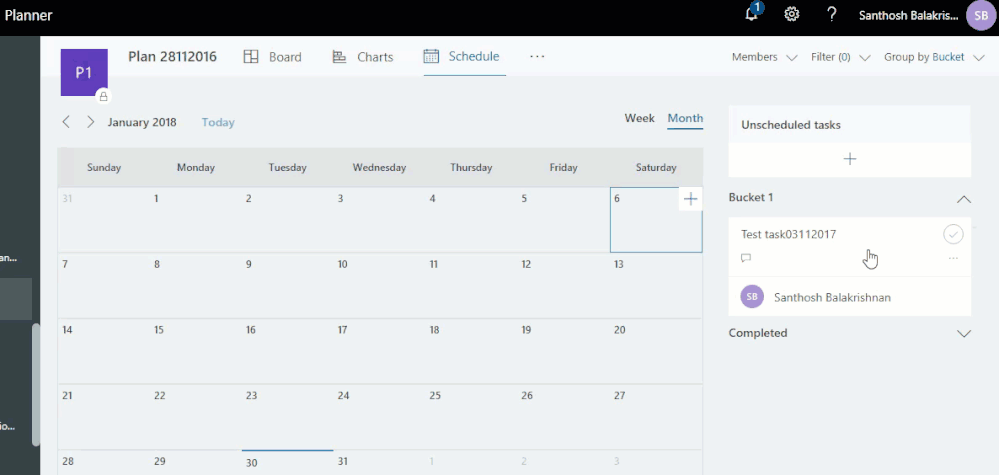Add an unscheduled task with plus
Viewport: 999px width, 475px height.
[x=849, y=159]
